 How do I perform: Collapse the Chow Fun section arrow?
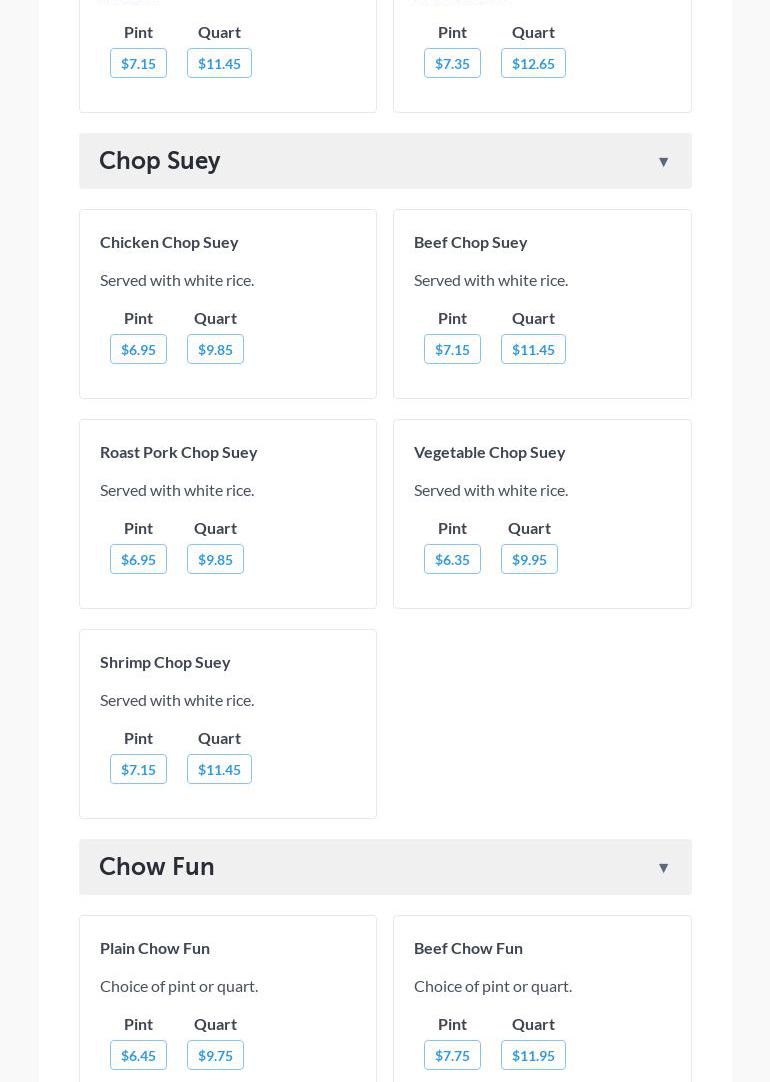(663, 868)
